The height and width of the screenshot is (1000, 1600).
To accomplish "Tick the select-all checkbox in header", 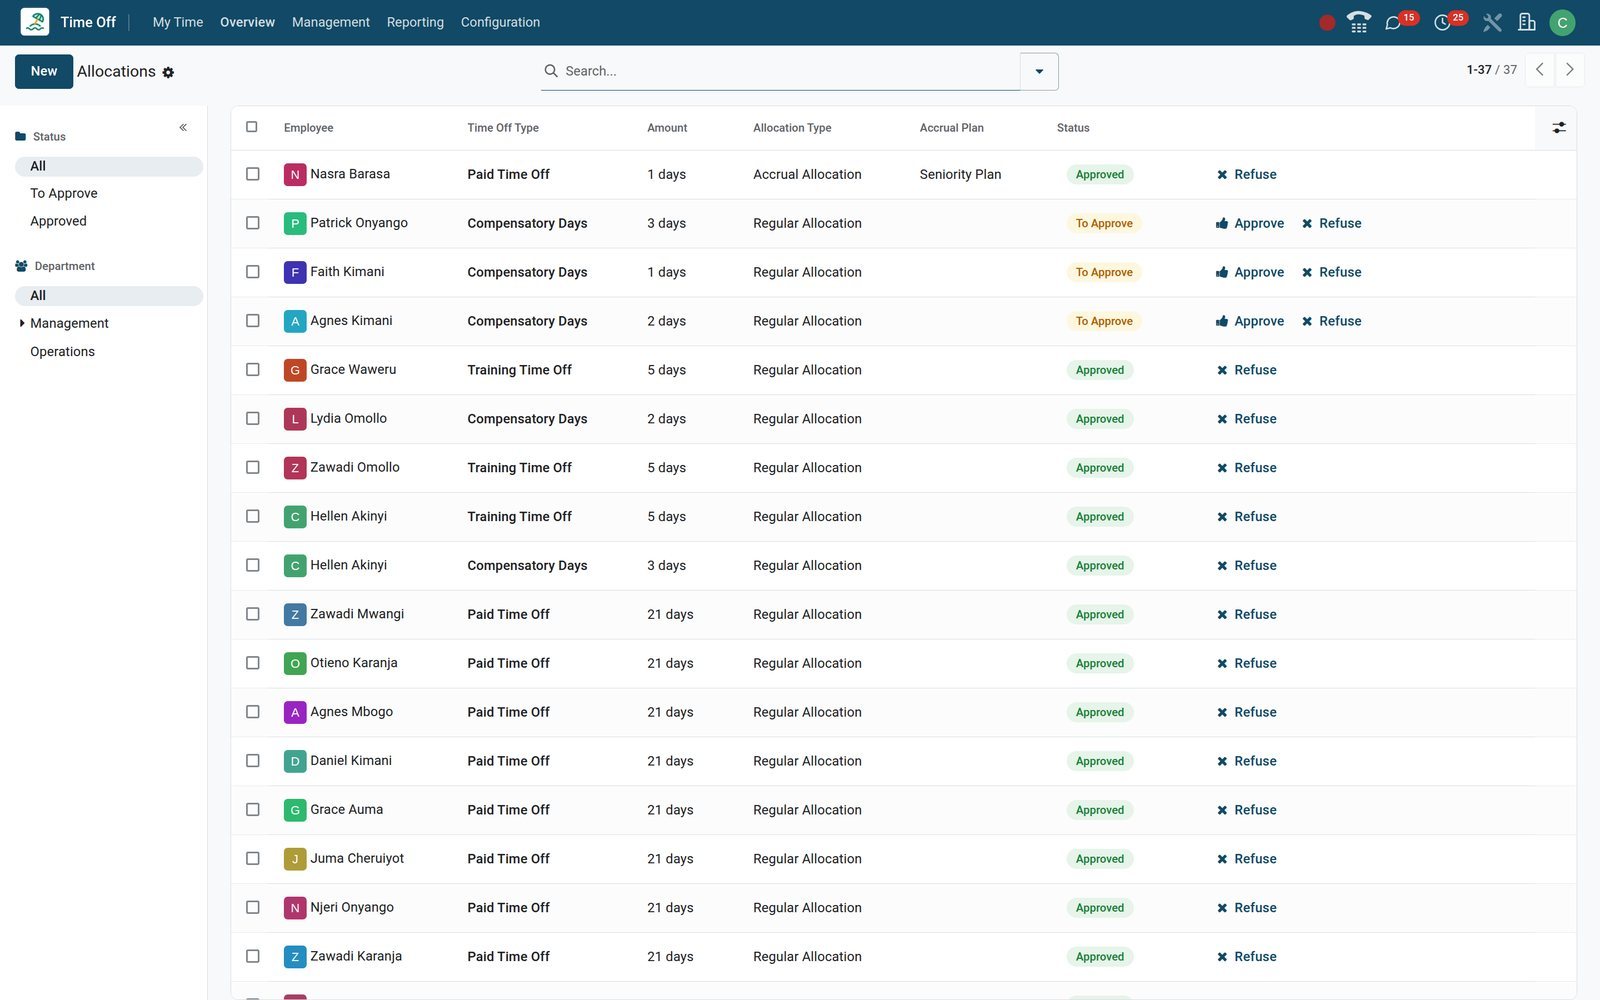I will 252,127.
